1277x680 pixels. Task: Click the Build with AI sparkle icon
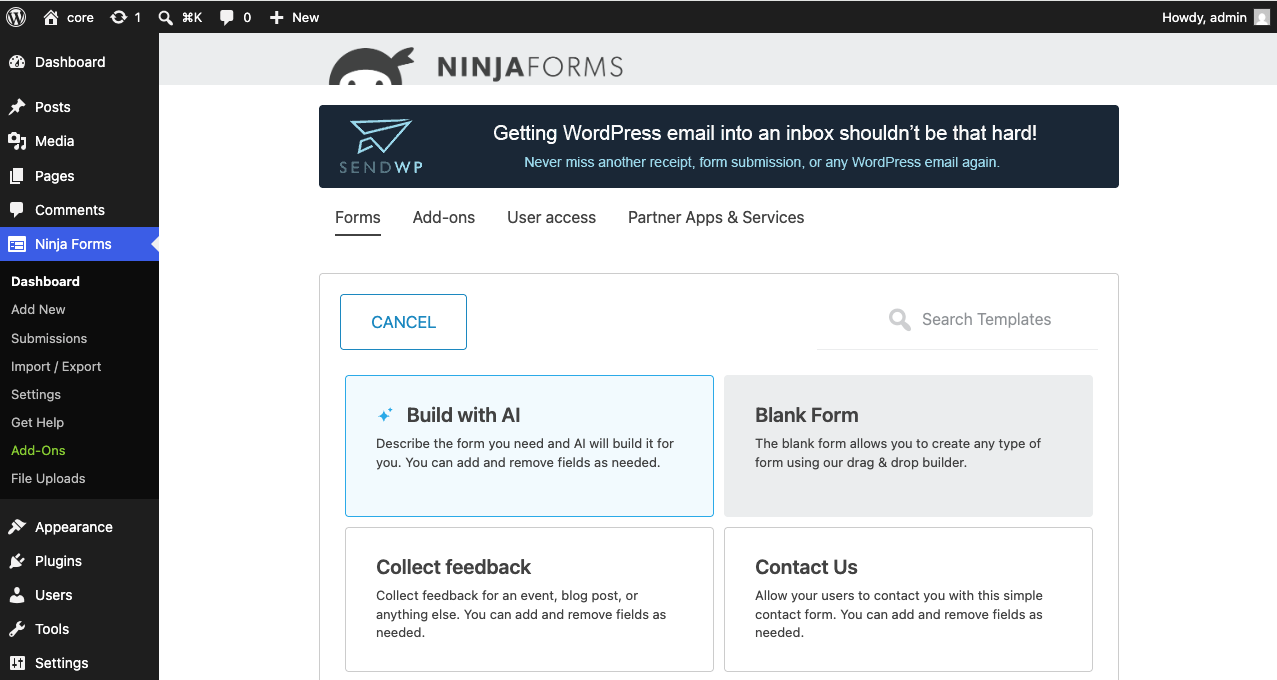click(385, 415)
